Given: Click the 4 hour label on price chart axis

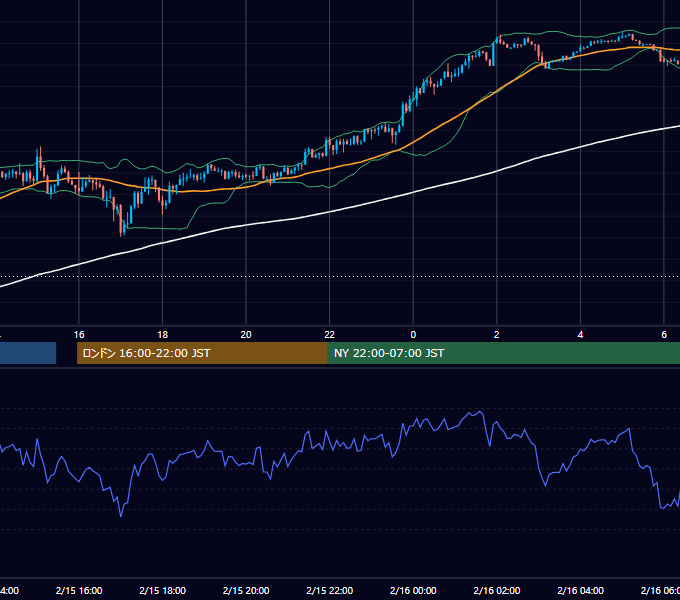Looking at the screenshot, I should (580, 335).
